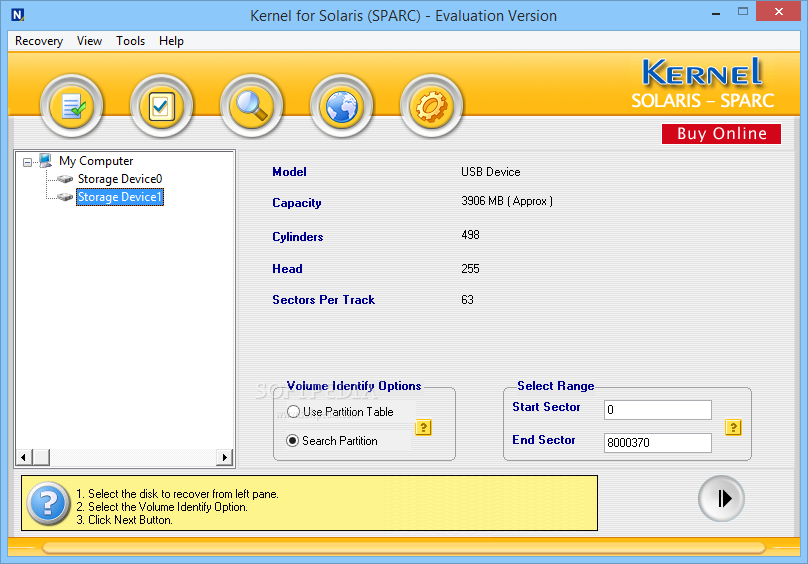Open the Tools menu
808x564 pixels.
click(130, 41)
